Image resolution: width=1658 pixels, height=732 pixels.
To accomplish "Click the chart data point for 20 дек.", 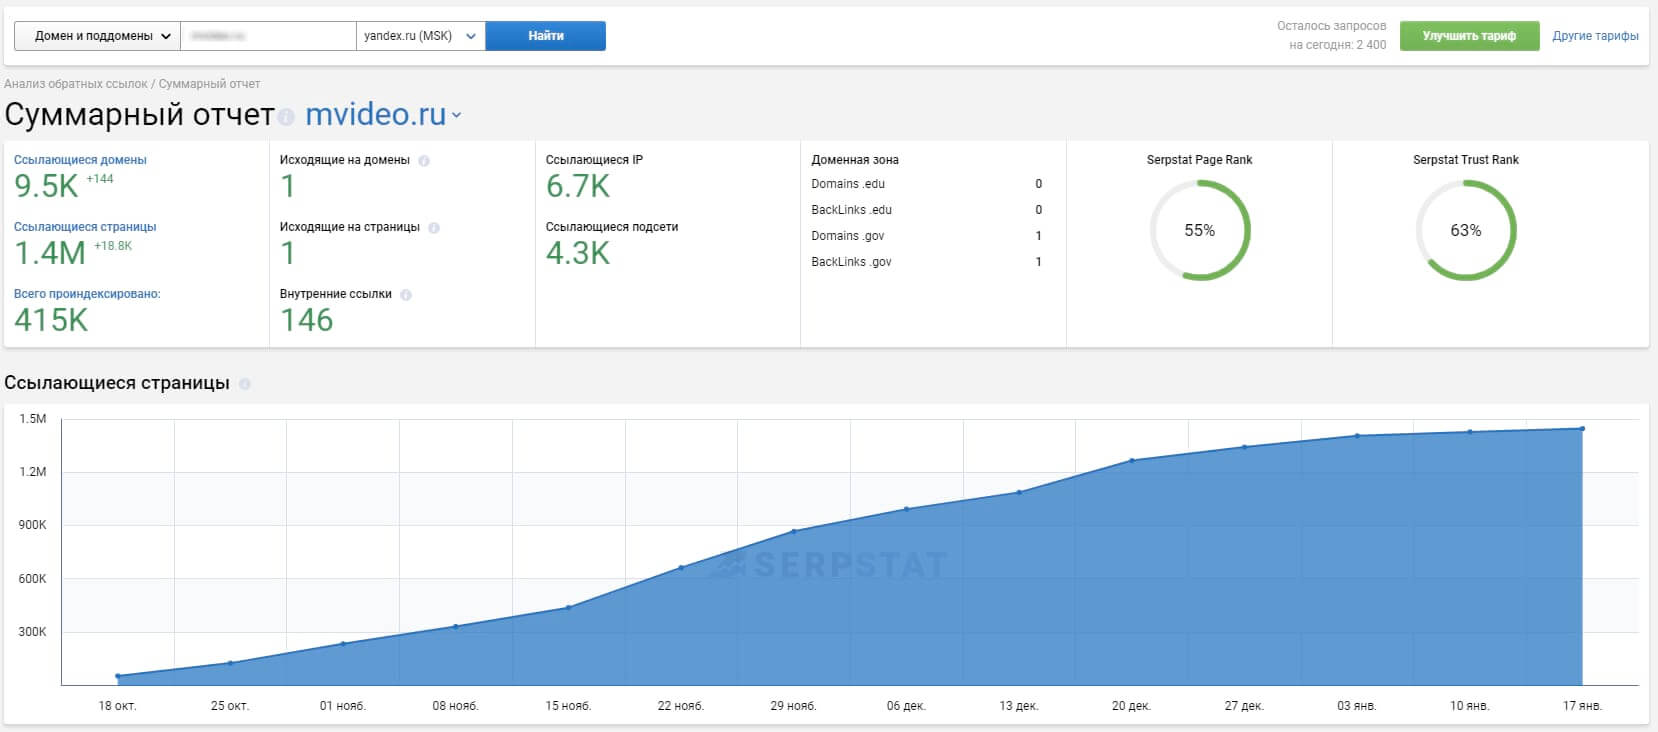I will pyautogui.click(x=1132, y=460).
